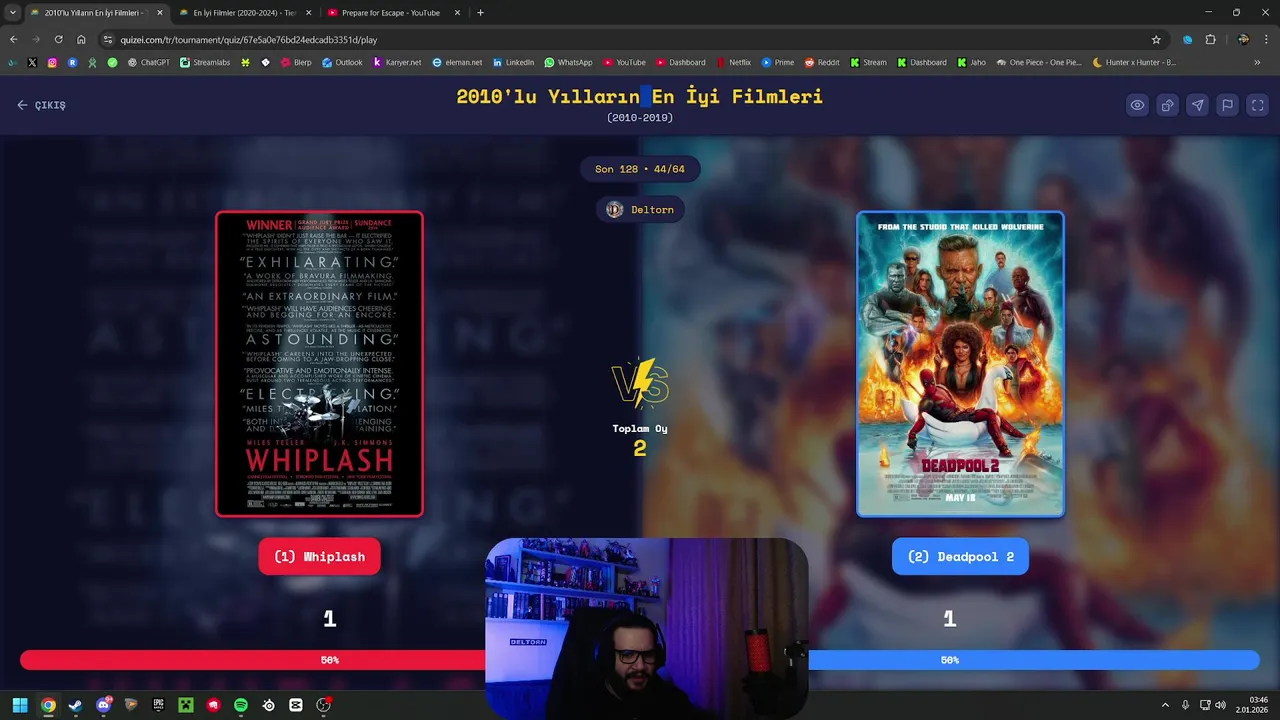The width and height of the screenshot is (1280, 720).
Task: Open Epic Games launcher from taskbar
Action: [158, 705]
